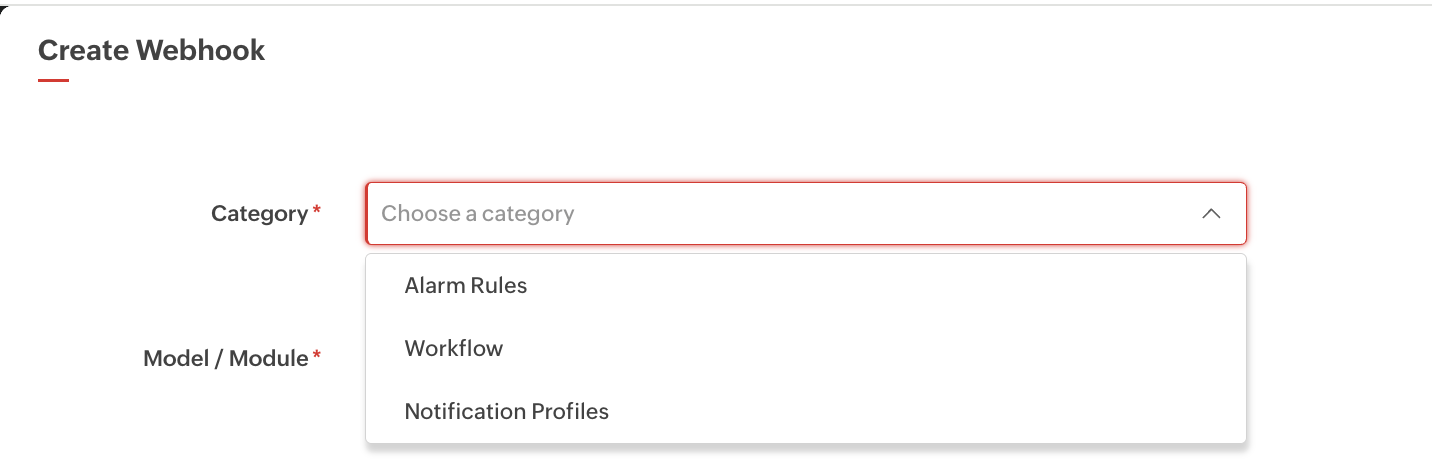Click the Model / Module field label
The image size is (1432, 472).
pyautogui.click(x=226, y=358)
